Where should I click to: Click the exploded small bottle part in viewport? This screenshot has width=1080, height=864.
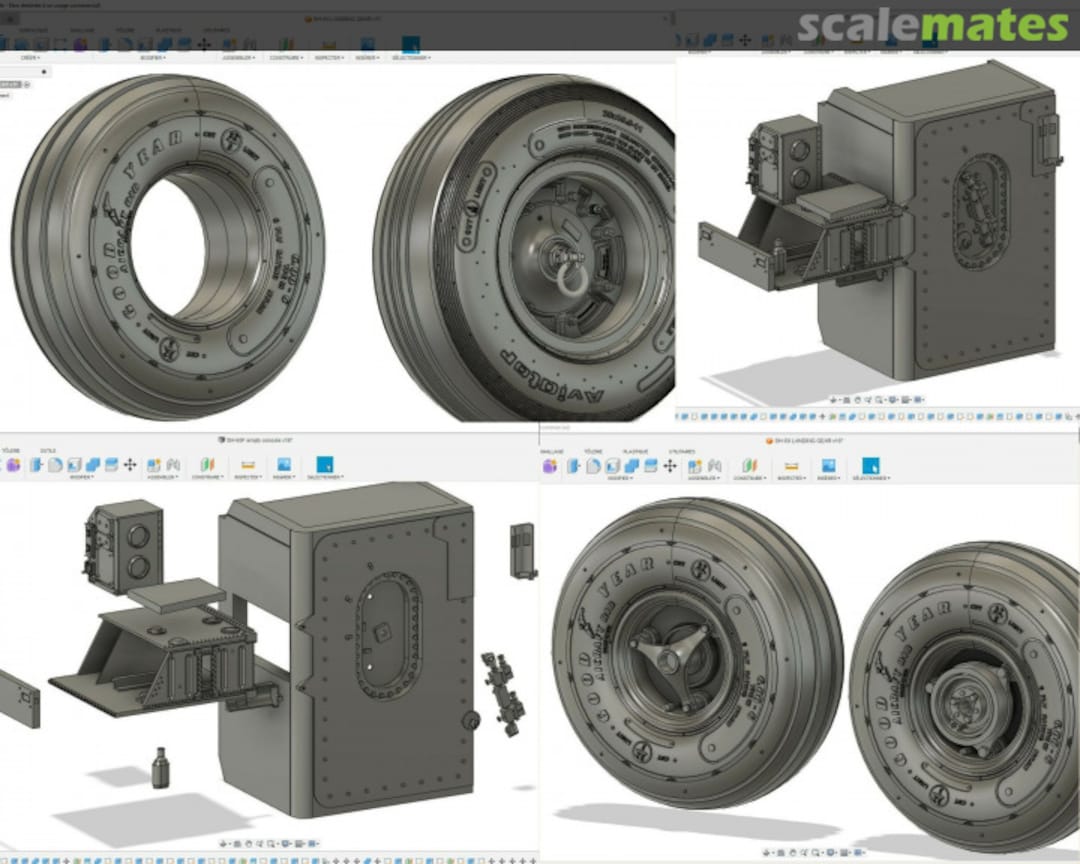pos(159,767)
